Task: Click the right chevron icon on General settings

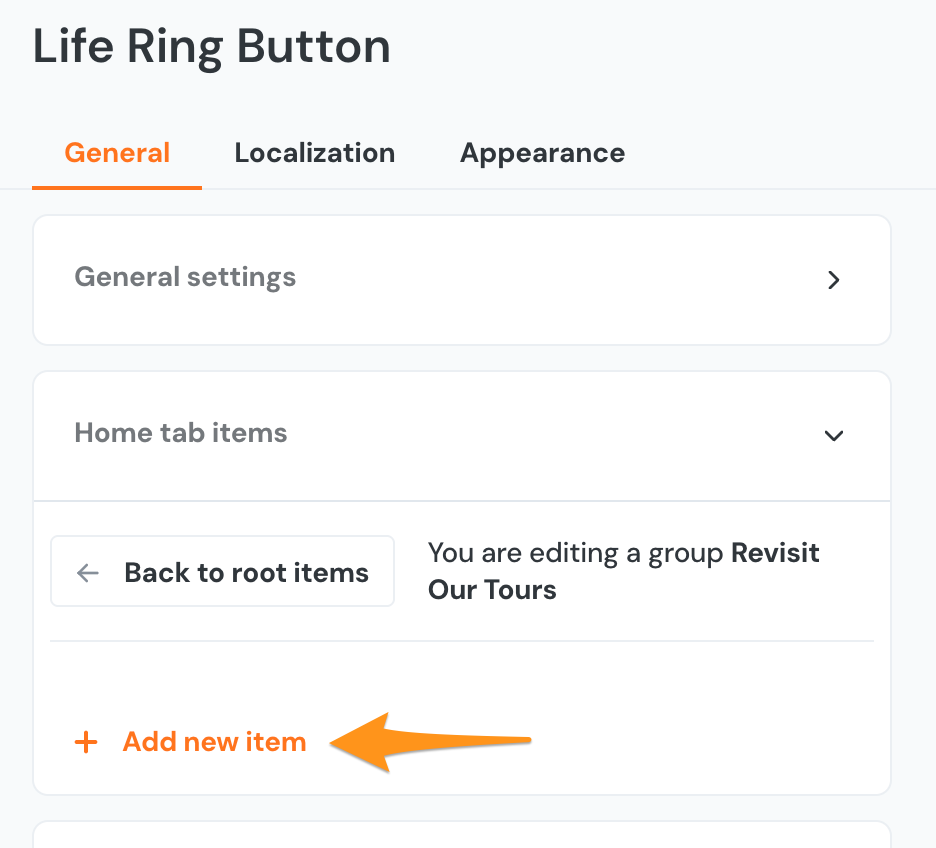Action: point(833,280)
